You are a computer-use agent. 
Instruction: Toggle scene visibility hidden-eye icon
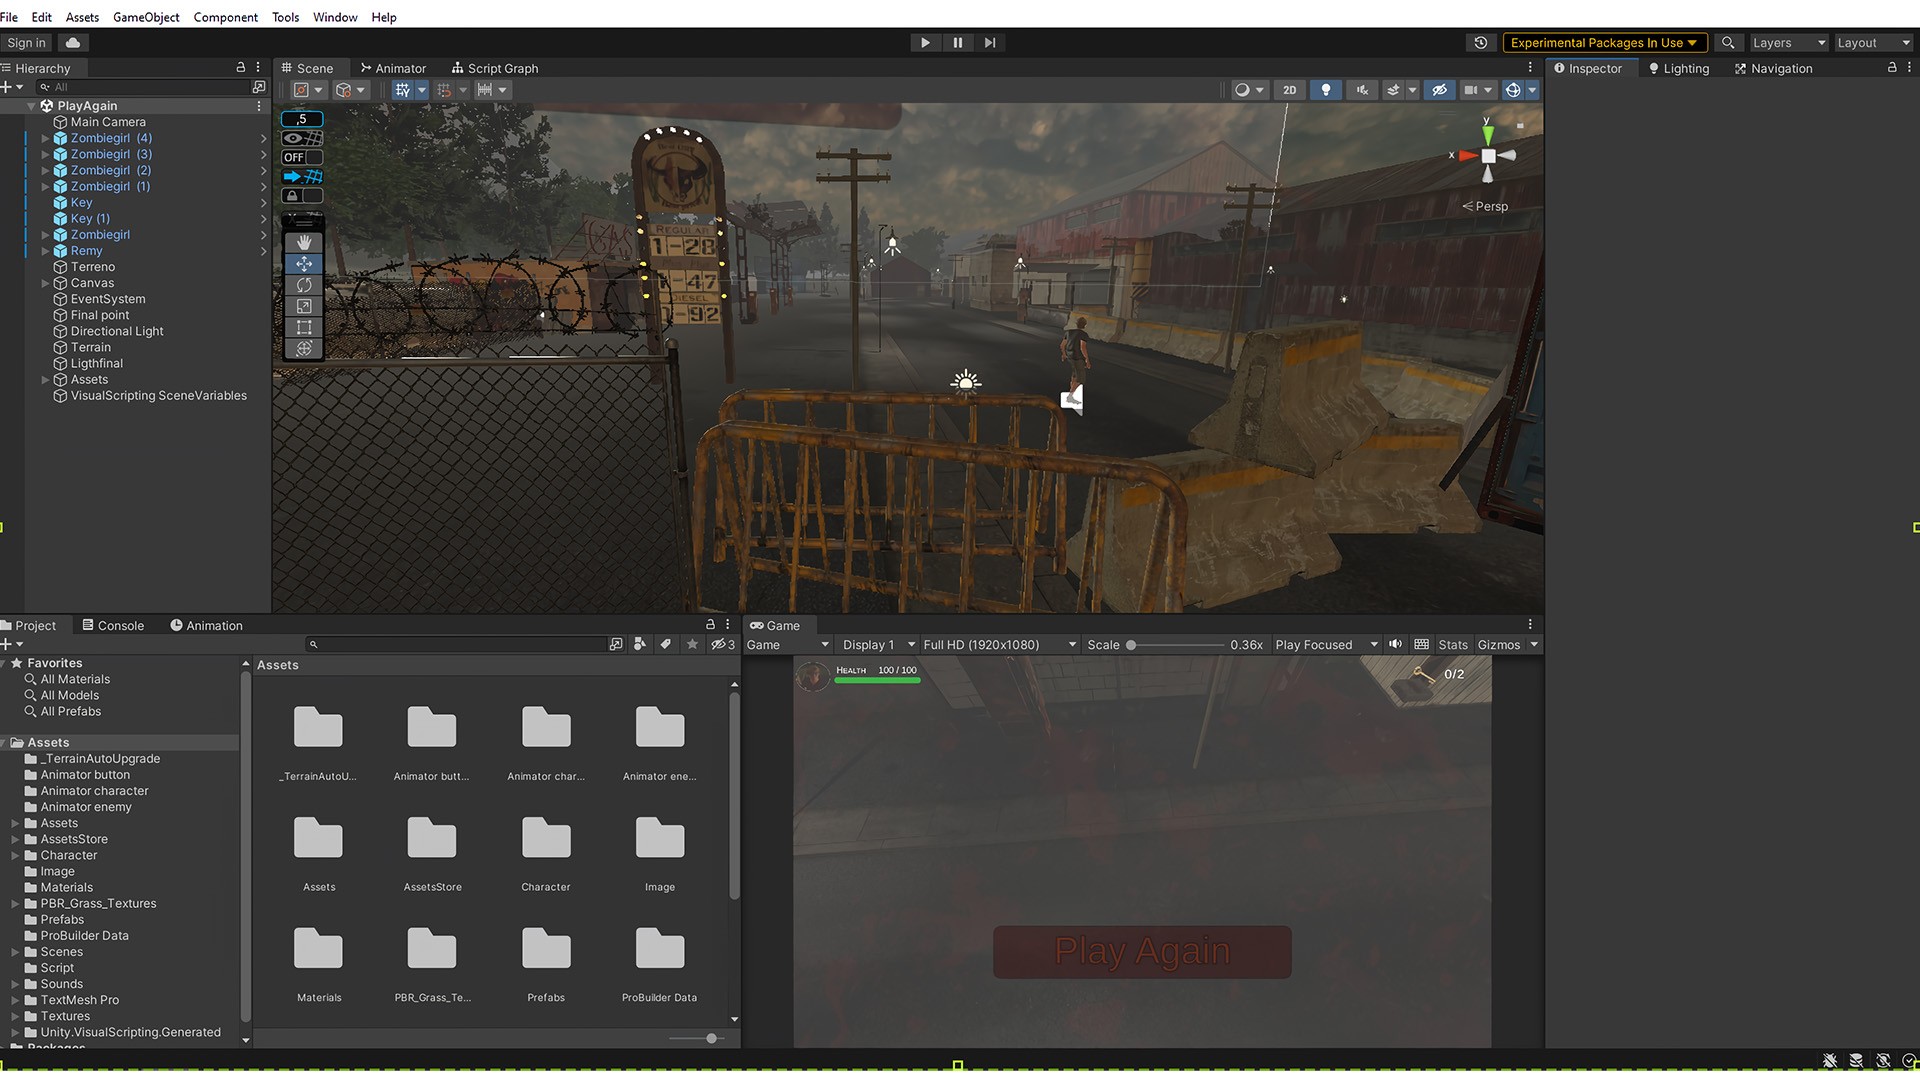pos(1439,90)
